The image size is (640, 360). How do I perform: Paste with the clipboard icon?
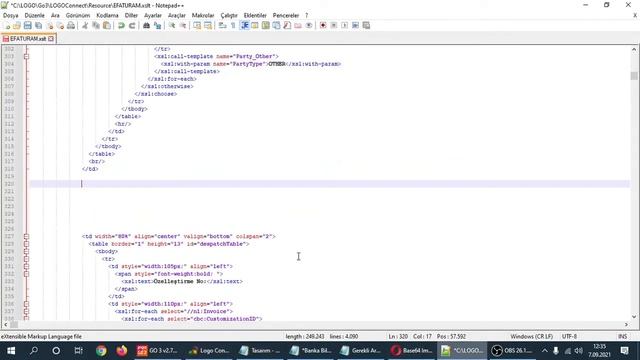pyautogui.click(x=107, y=26)
